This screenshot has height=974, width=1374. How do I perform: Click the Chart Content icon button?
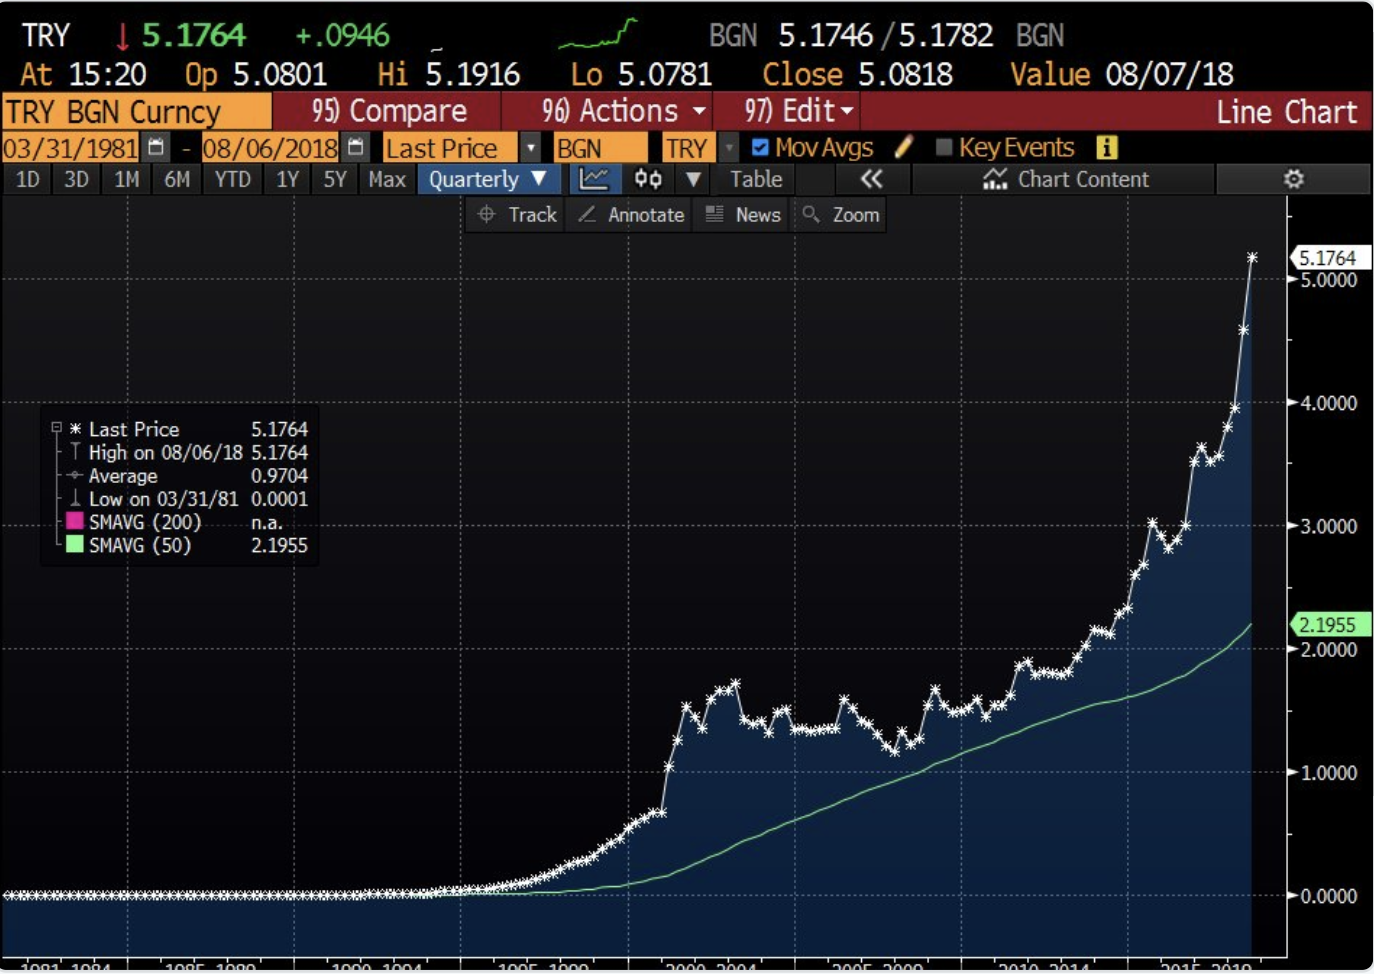pyautogui.click(x=1065, y=179)
